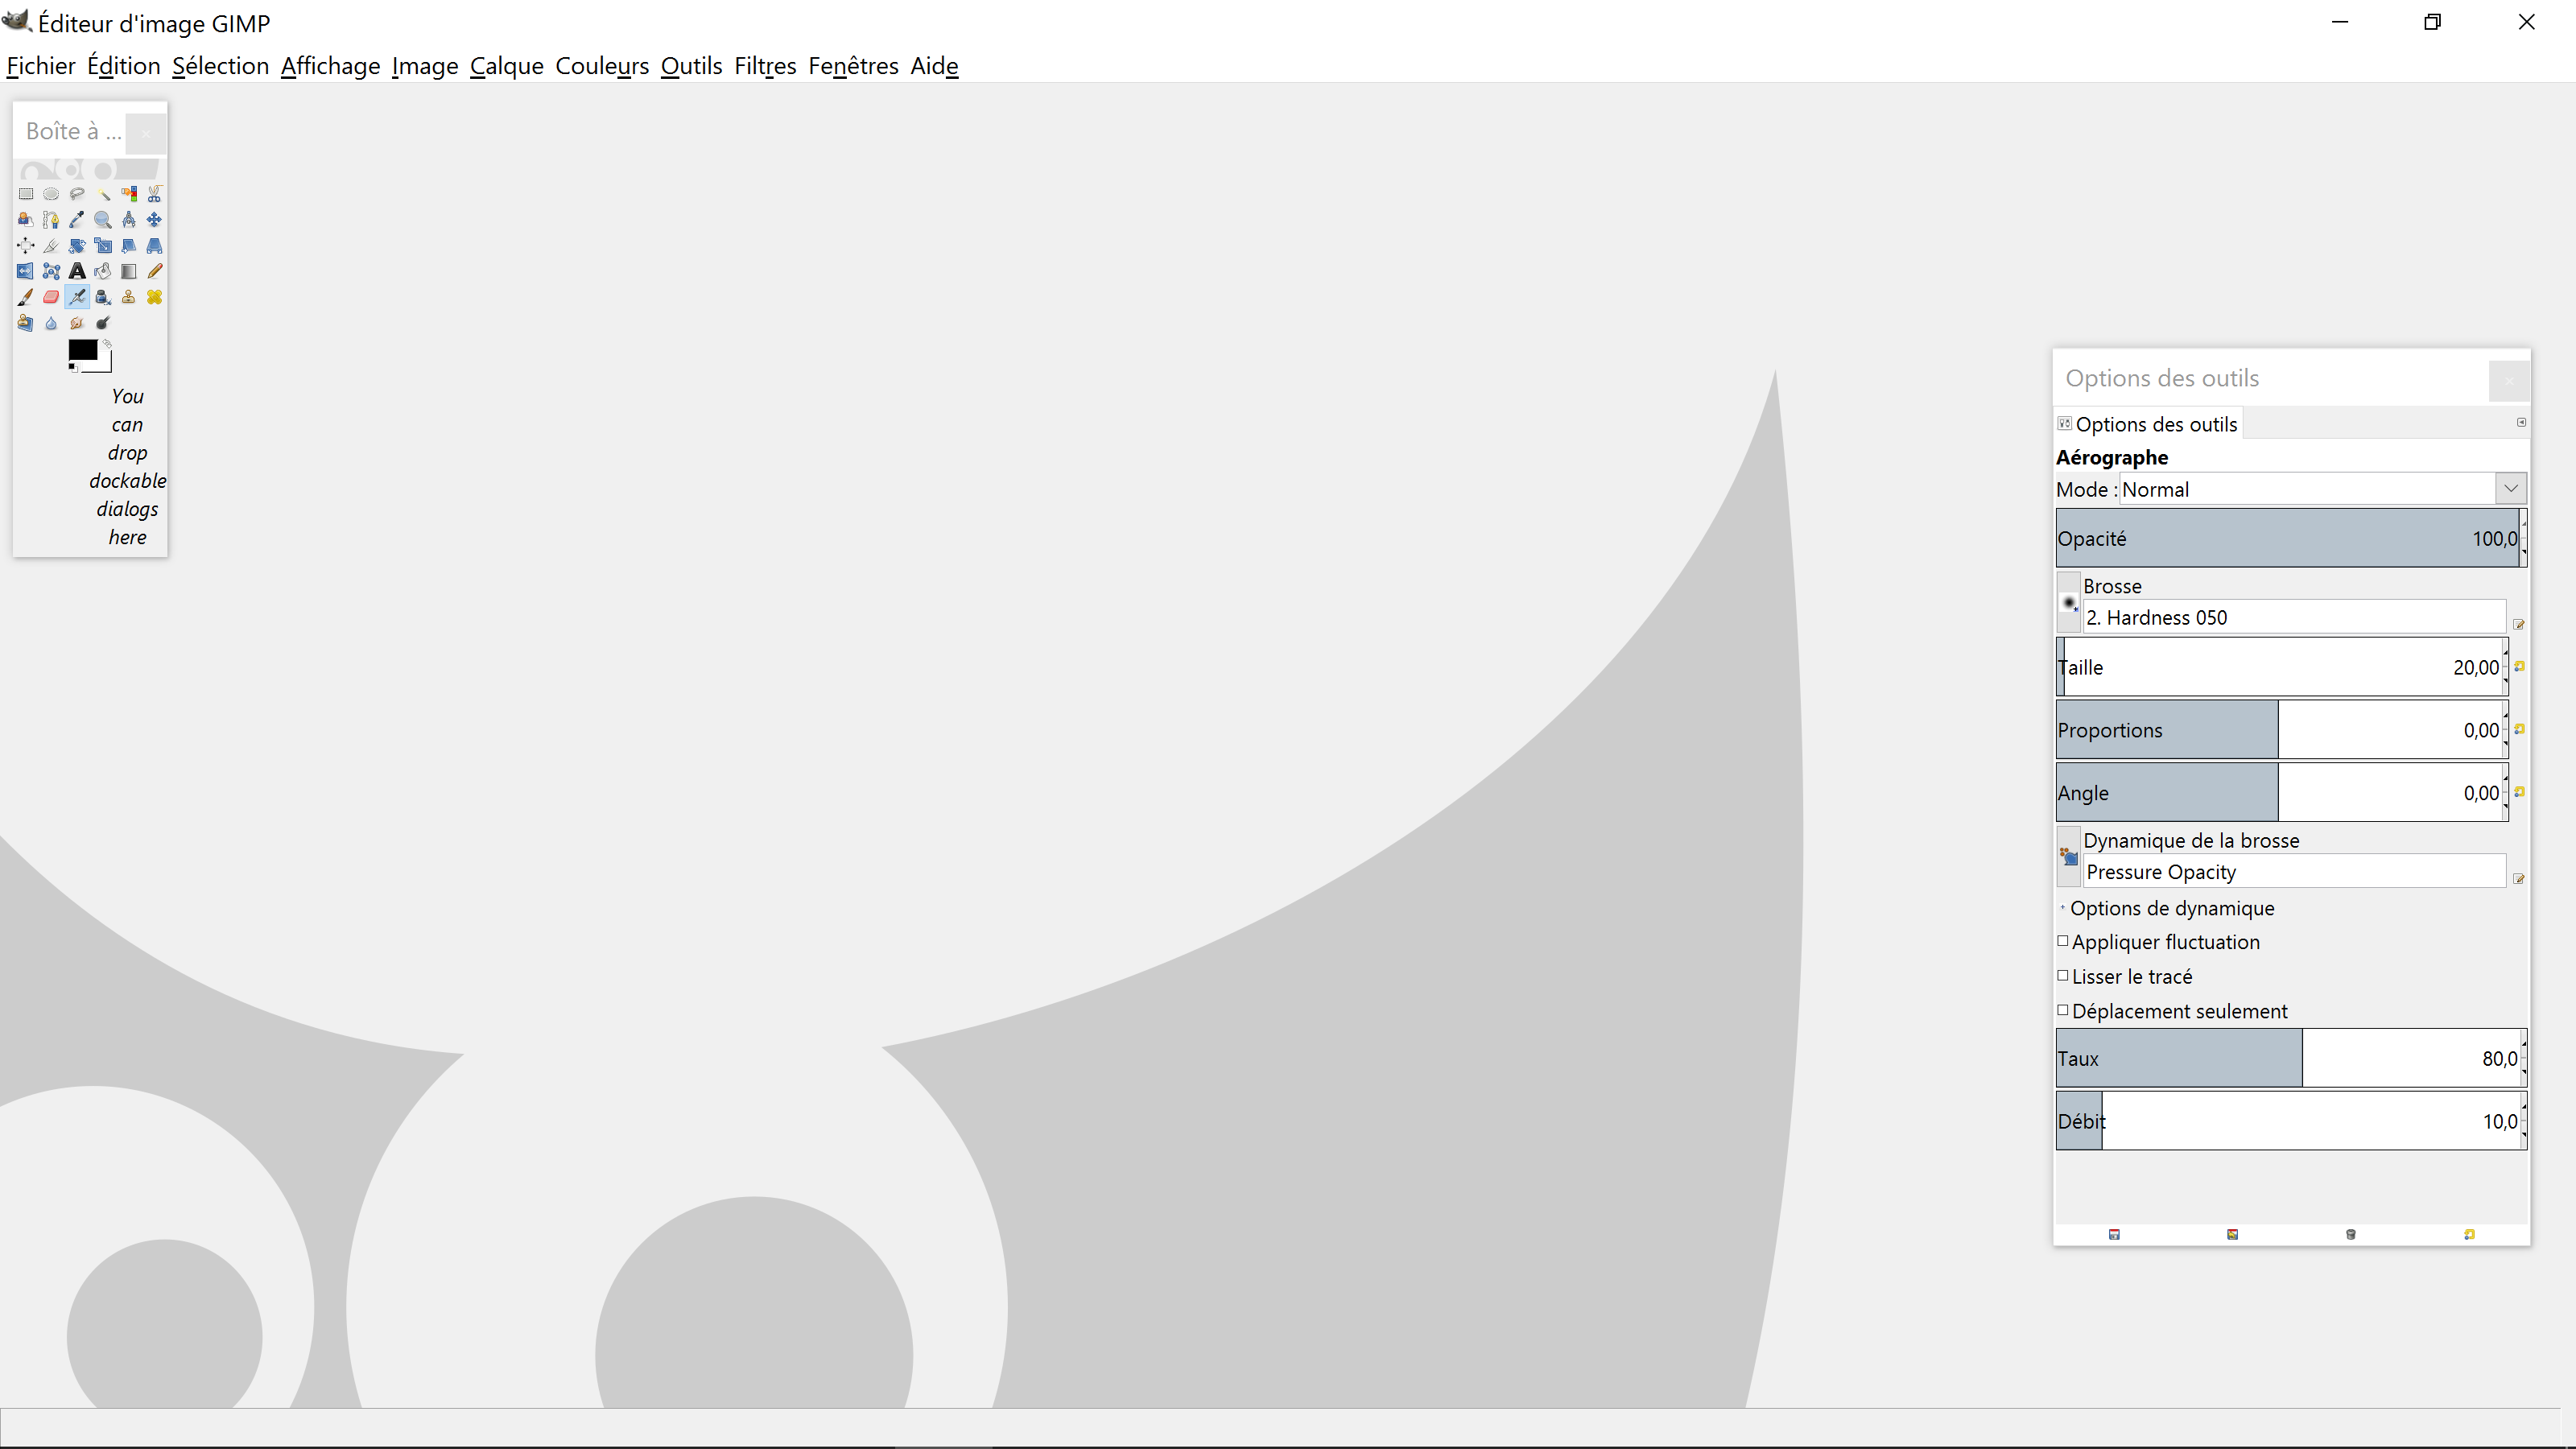Image resolution: width=2576 pixels, height=1449 pixels.
Task: Open the Fenêtres menu
Action: tap(853, 66)
